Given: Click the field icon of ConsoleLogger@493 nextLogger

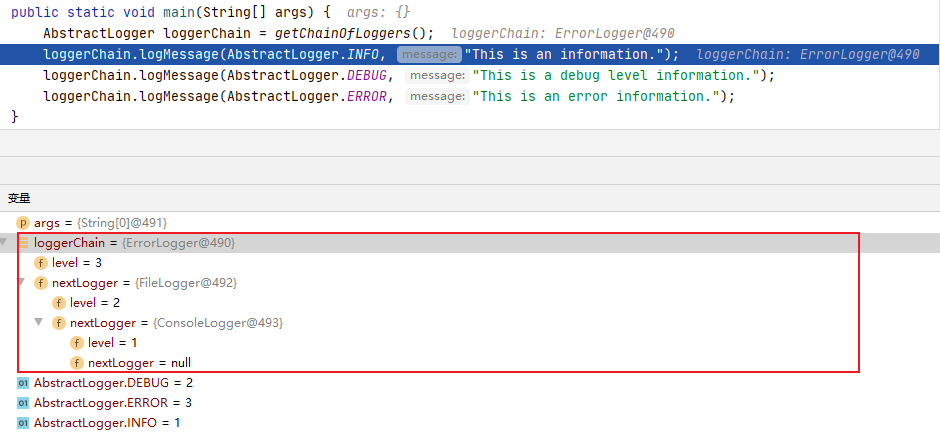Looking at the screenshot, I should point(59,323).
